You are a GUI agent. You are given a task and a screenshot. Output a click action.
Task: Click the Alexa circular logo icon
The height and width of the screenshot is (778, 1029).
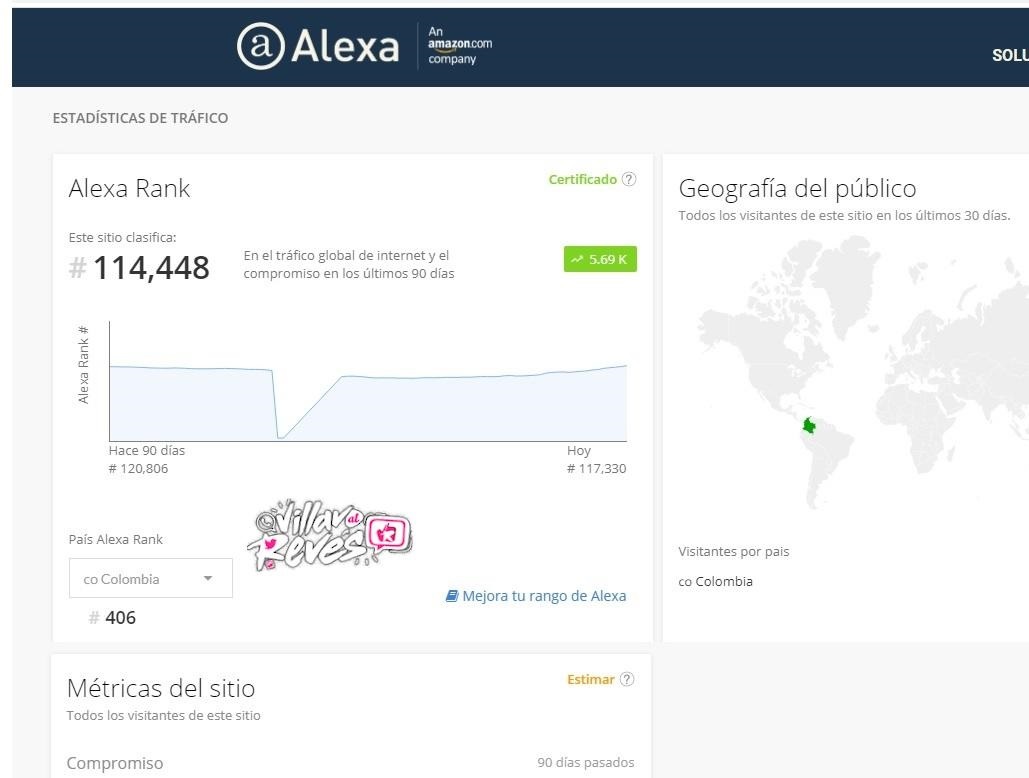pyautogui.click(x=261, y=46)
